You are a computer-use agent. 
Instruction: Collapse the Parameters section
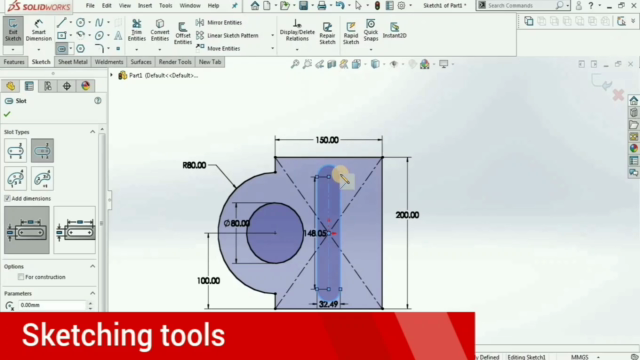click(93, 293)
